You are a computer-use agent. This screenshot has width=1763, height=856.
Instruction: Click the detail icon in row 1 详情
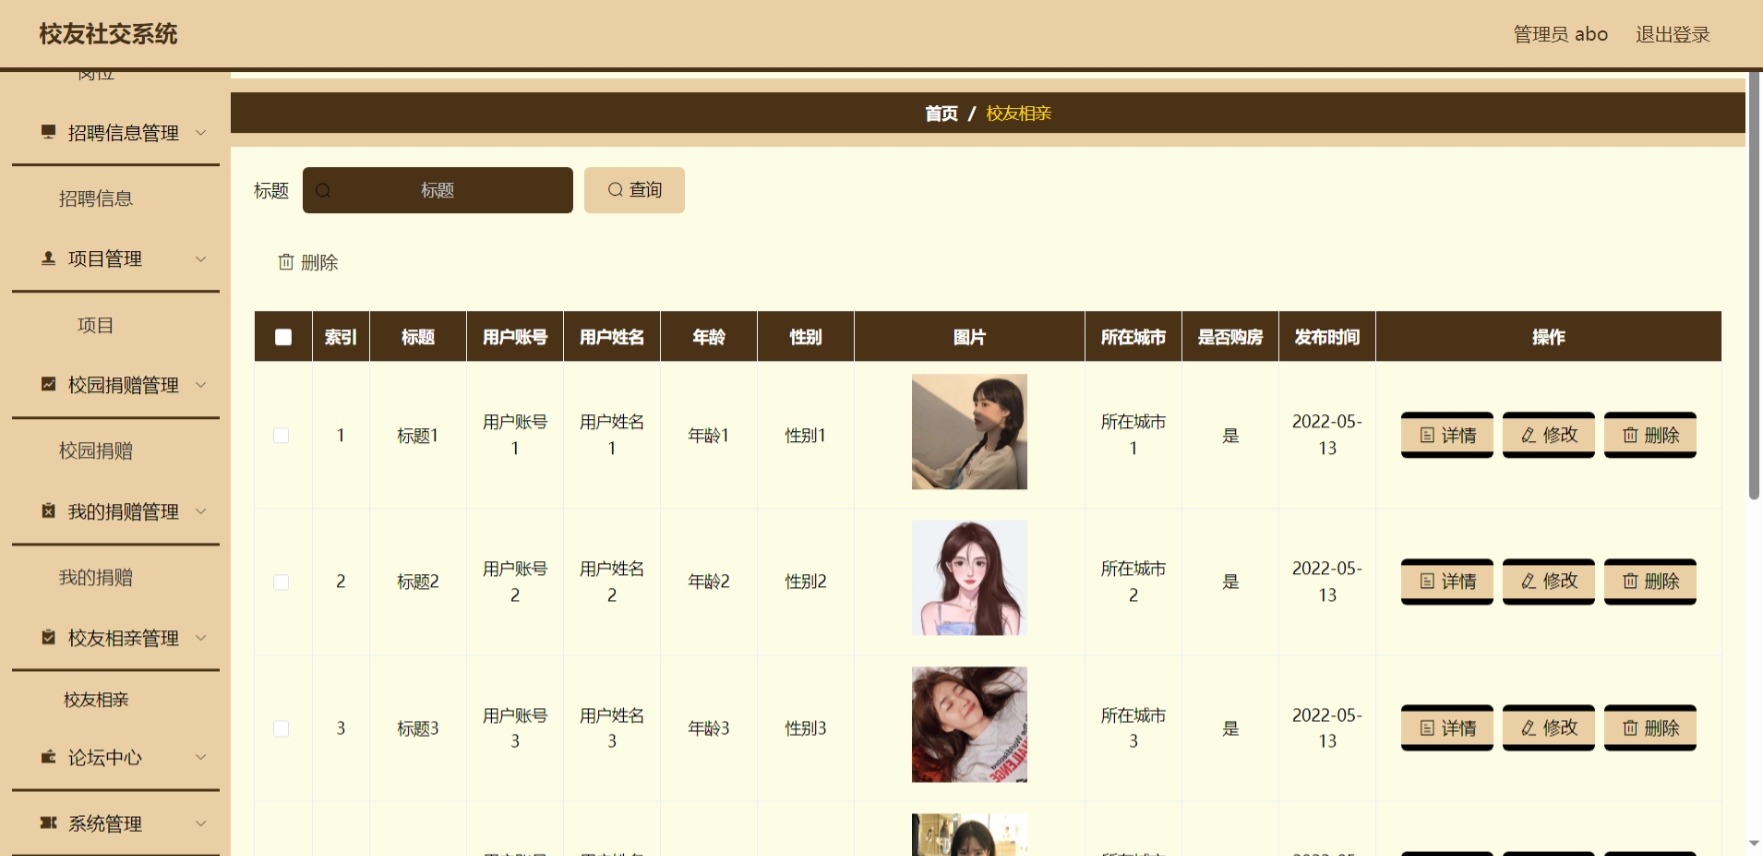pos(1427,435)
